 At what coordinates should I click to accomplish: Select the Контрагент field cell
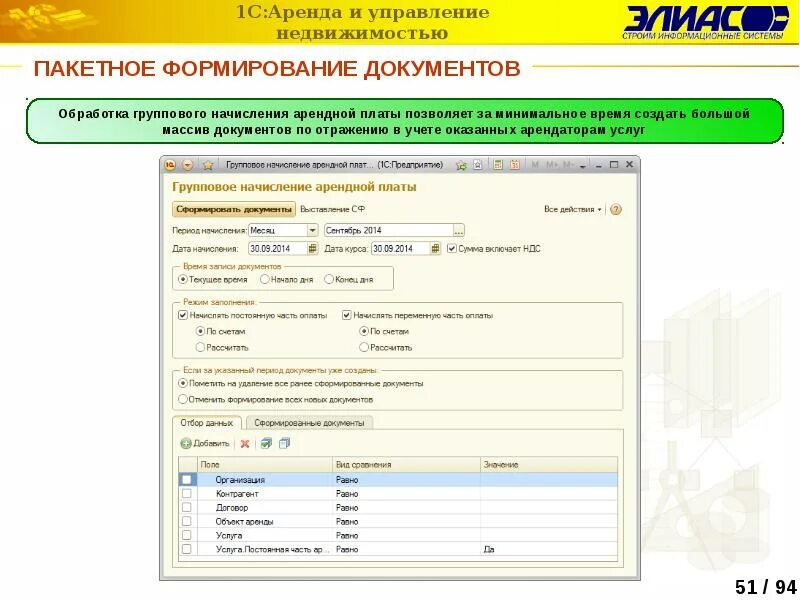265,493
